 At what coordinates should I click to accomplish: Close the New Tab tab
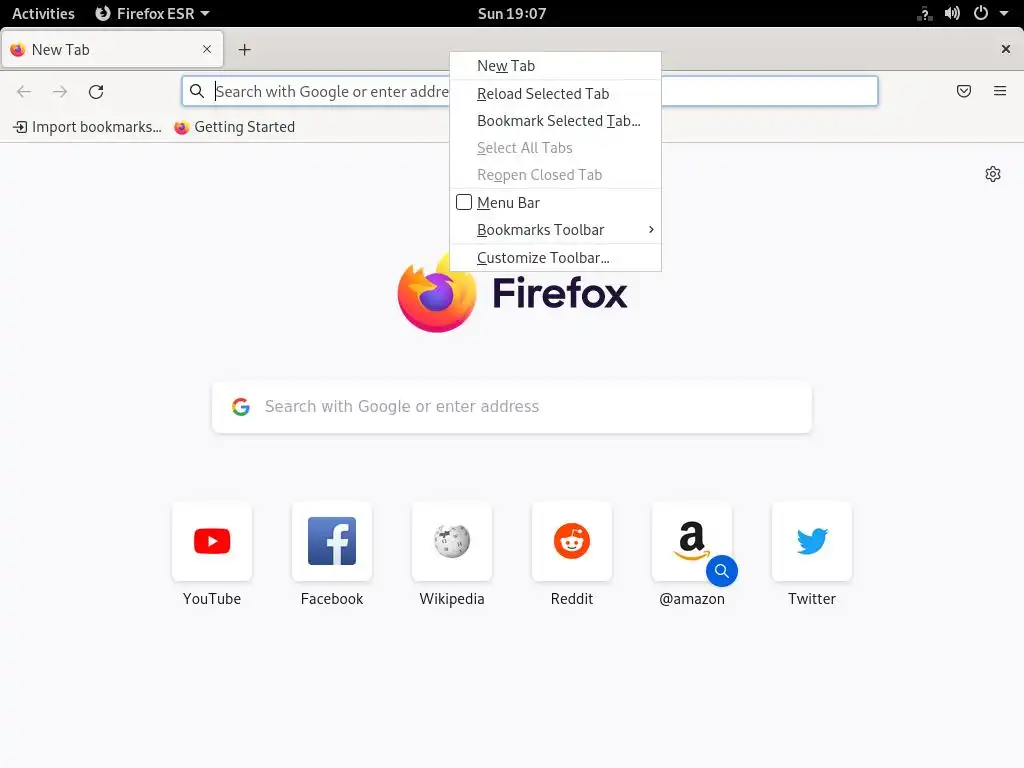[x=207, y=49]
